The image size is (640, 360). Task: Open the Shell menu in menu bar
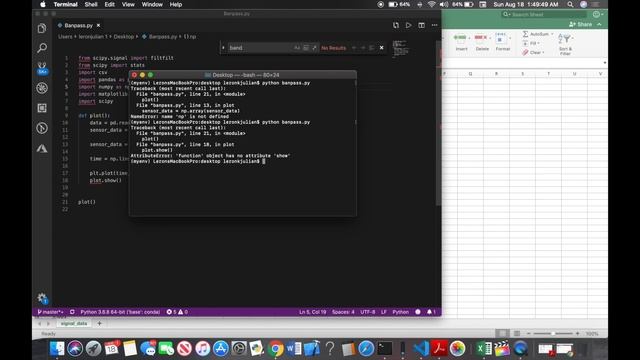91,4
